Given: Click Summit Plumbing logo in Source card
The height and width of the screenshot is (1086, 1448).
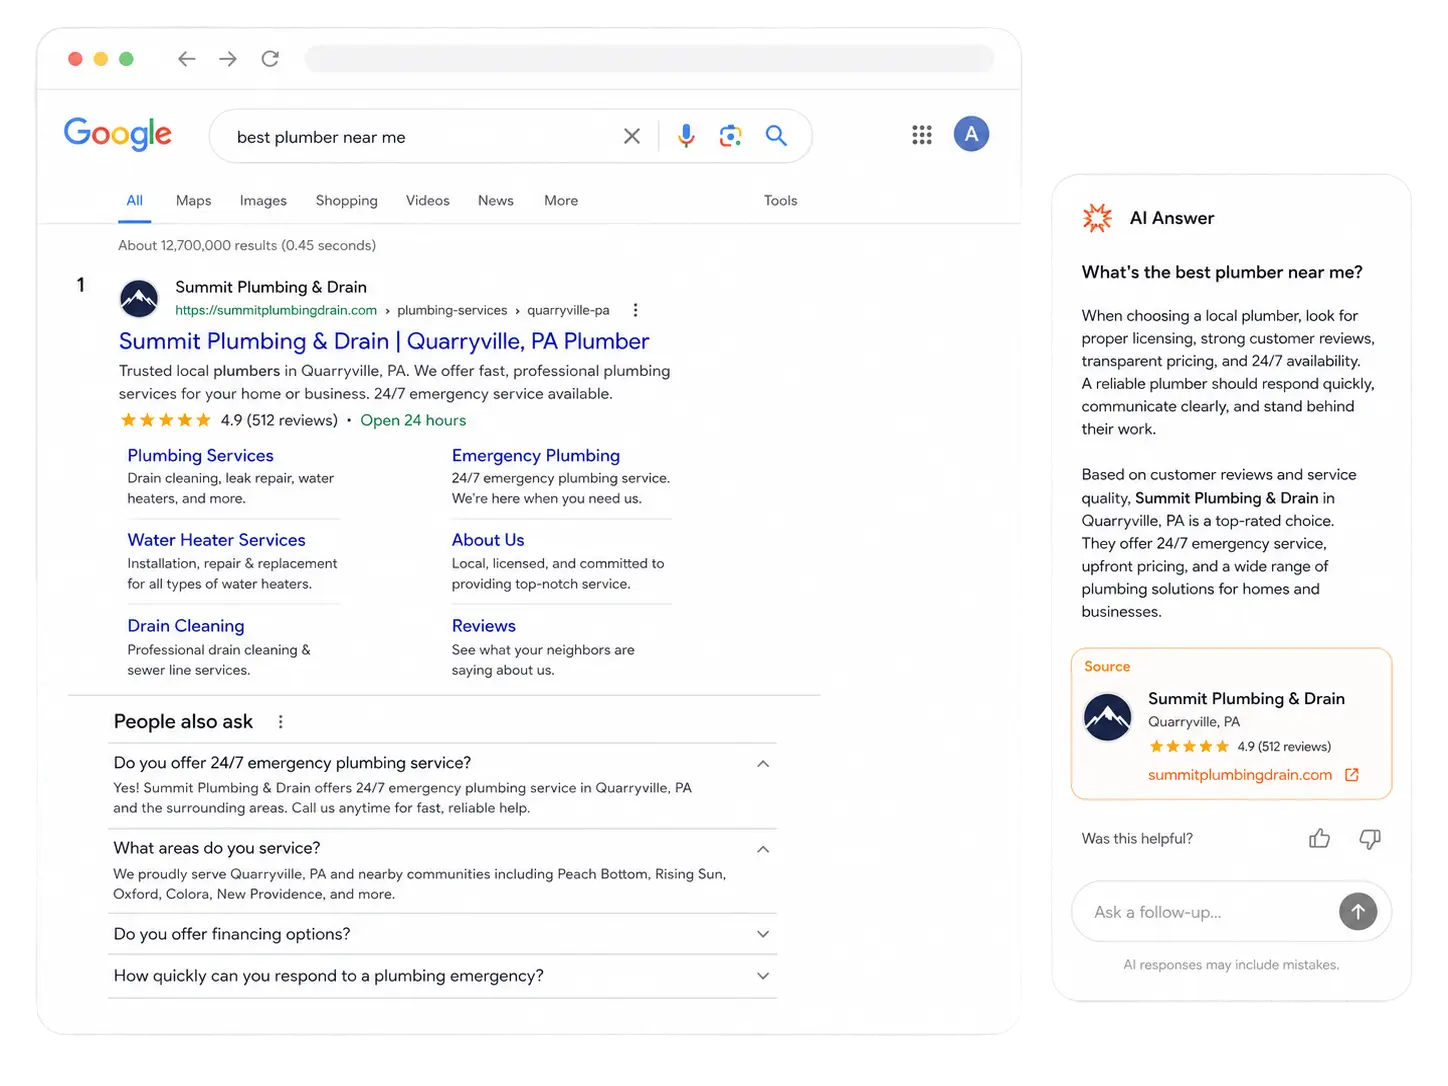Looking at the screenshot, I should click(x=1108, y=717).
